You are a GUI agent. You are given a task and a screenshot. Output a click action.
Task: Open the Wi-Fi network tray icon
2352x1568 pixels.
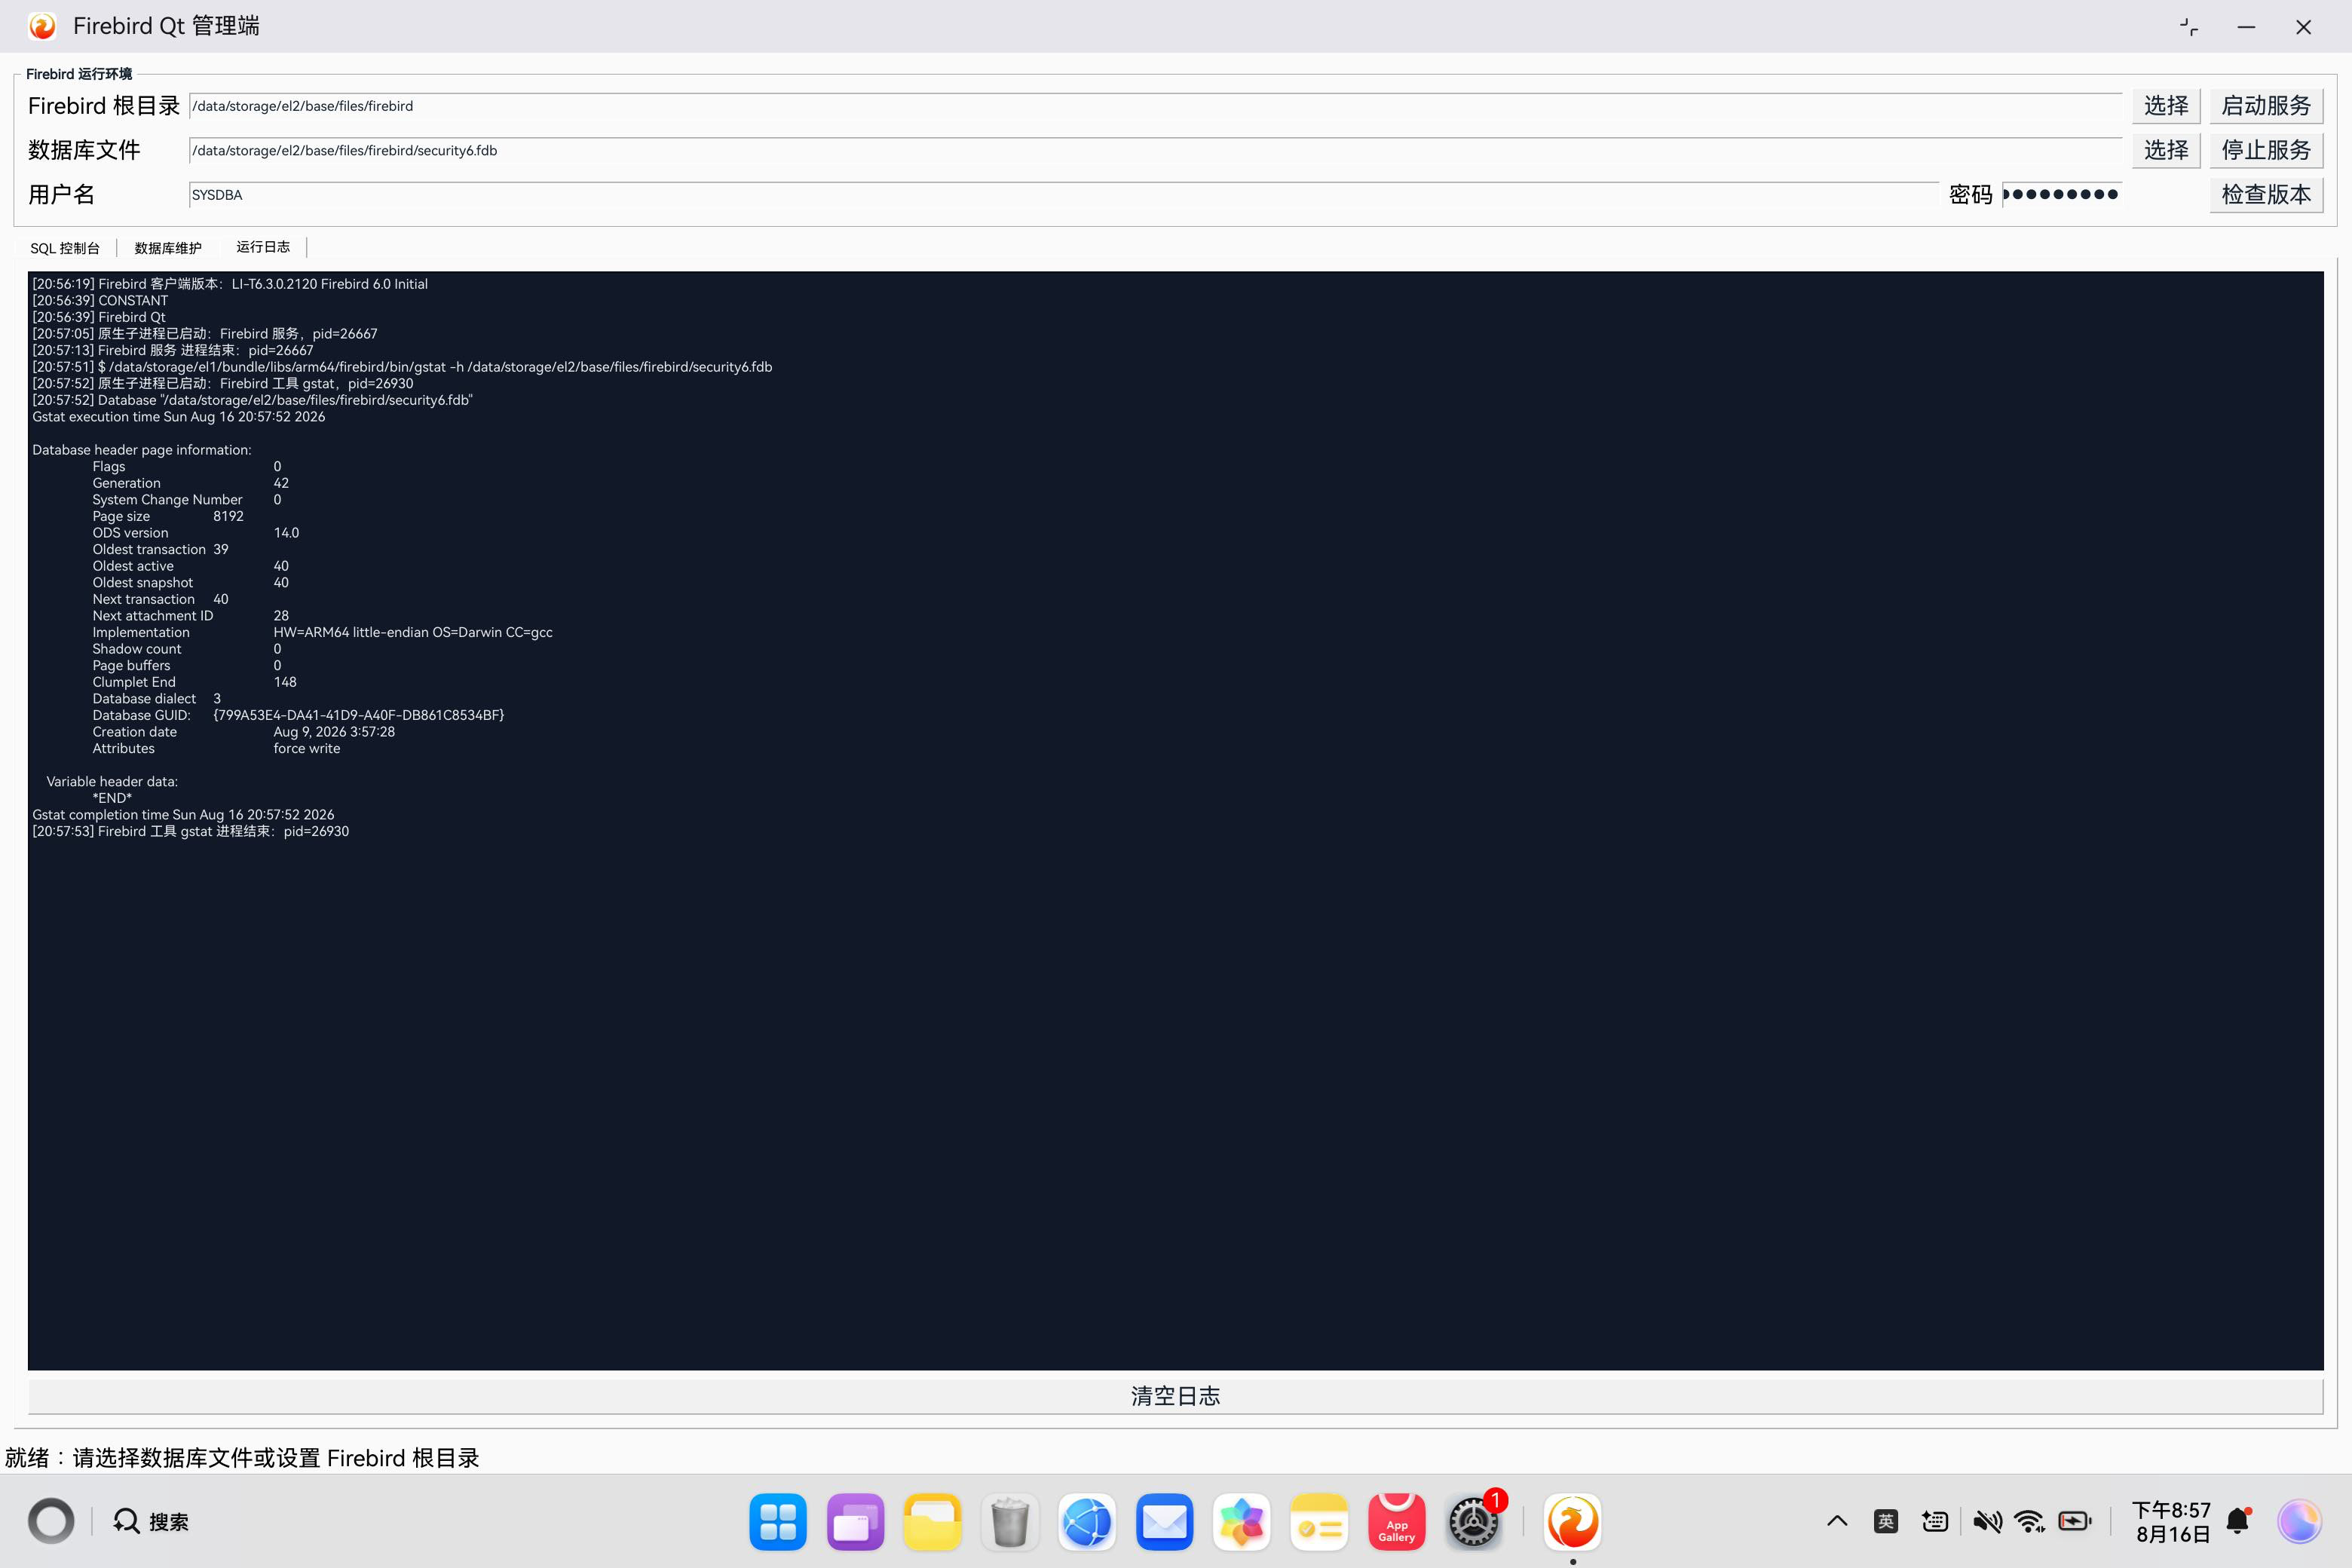[x=2030, y=1522]
